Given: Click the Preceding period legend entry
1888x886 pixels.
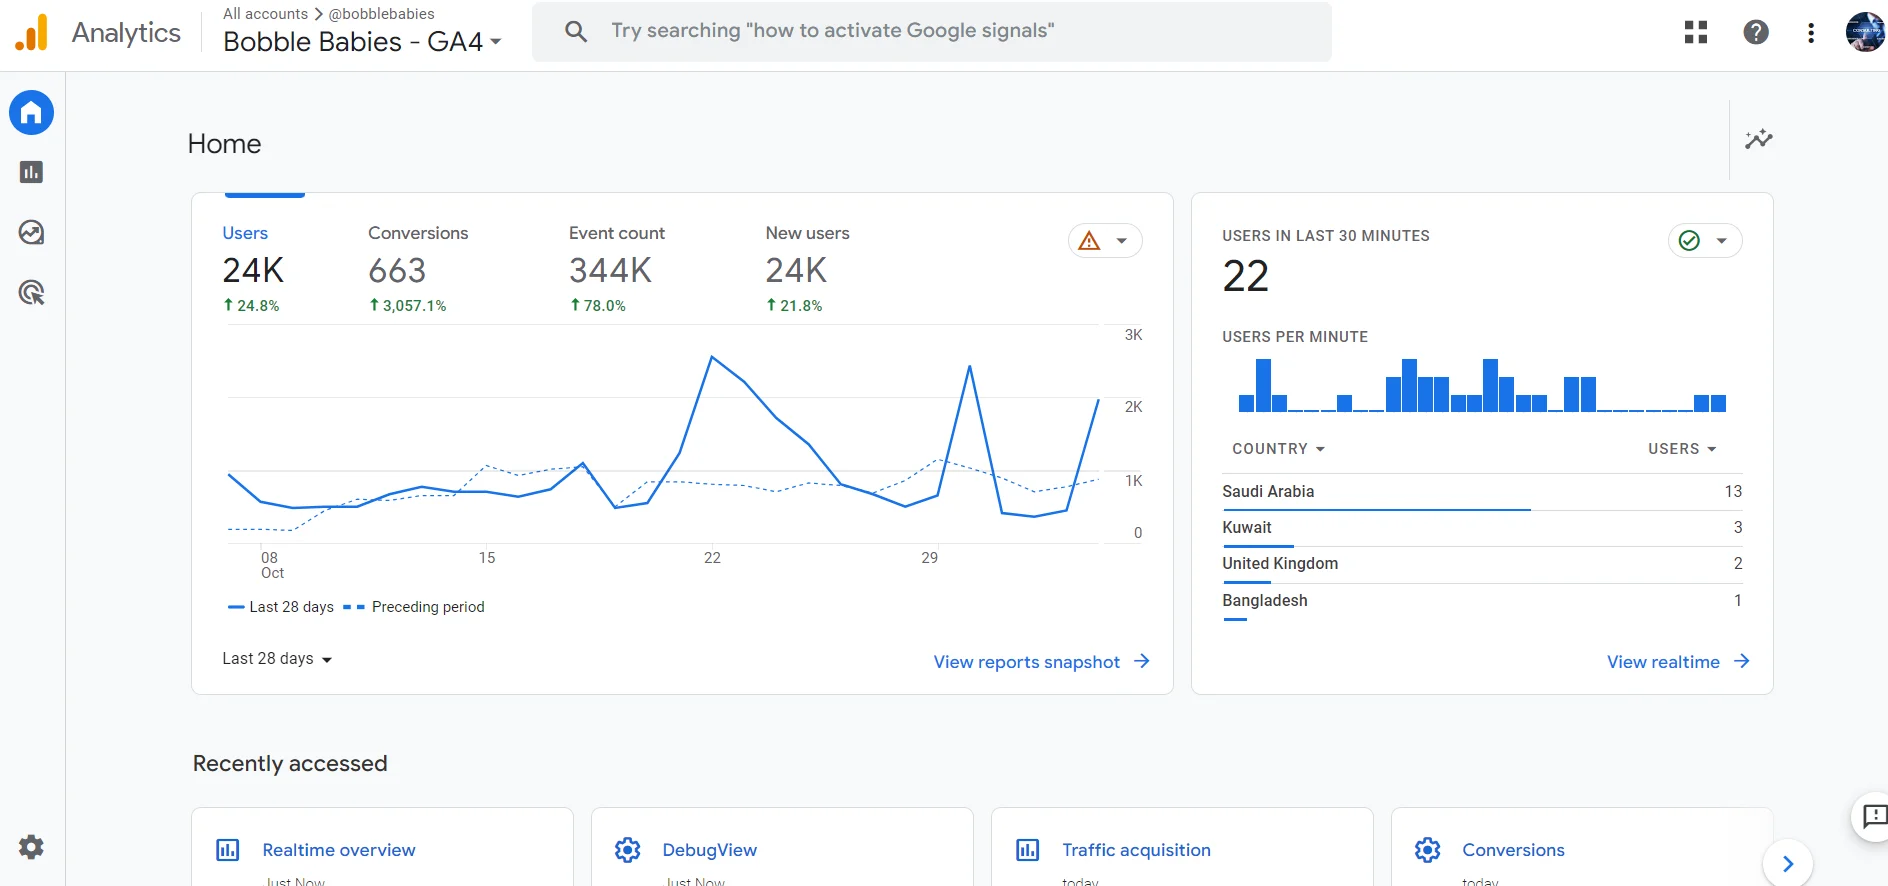Looking at the screenshot, I should 414,607.
